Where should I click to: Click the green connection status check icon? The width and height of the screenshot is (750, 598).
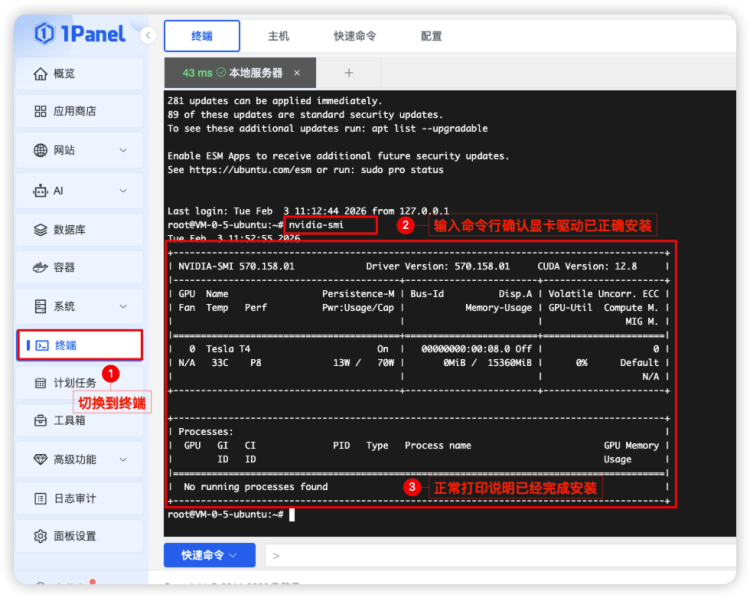pyautogui.click(x=221, y=73)
